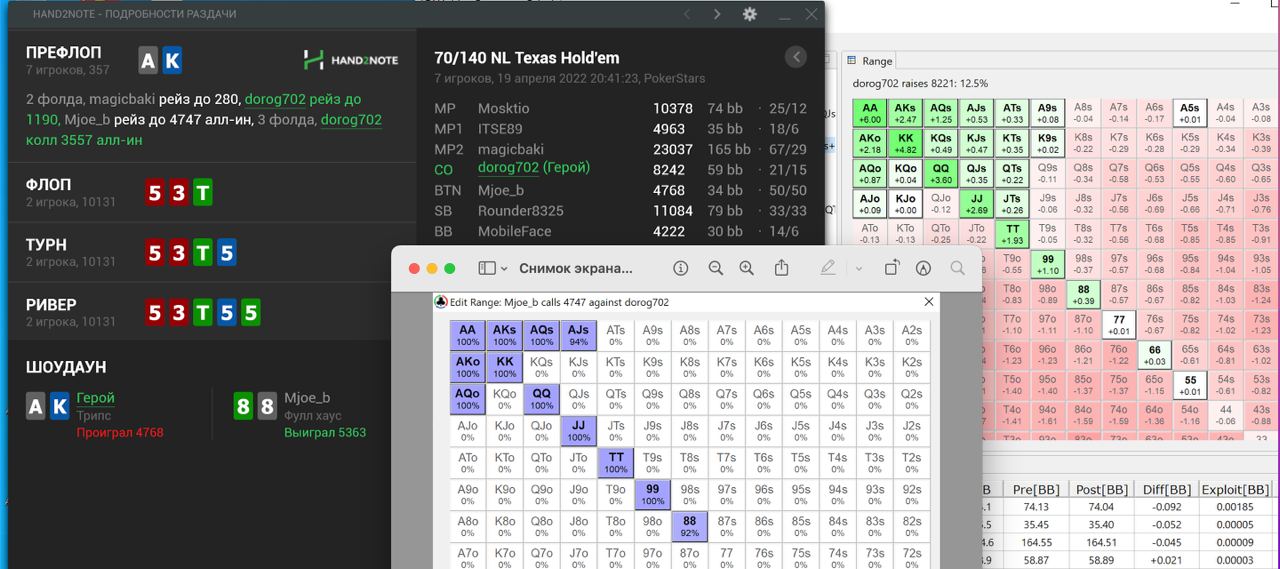Open search in Preview toolbar
The width and height of the screenshot is (1280, 569).
pos(958,268)
